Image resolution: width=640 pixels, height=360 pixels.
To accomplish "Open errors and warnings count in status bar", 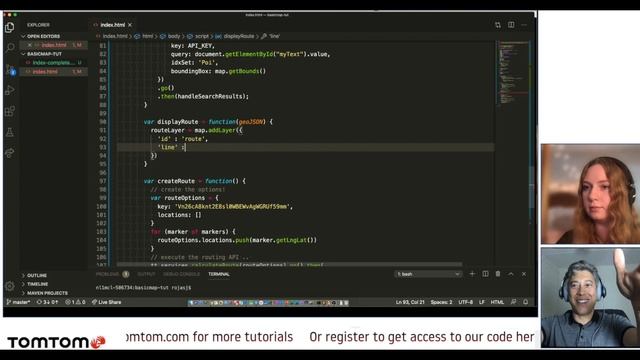I will [x=76, y=302].
